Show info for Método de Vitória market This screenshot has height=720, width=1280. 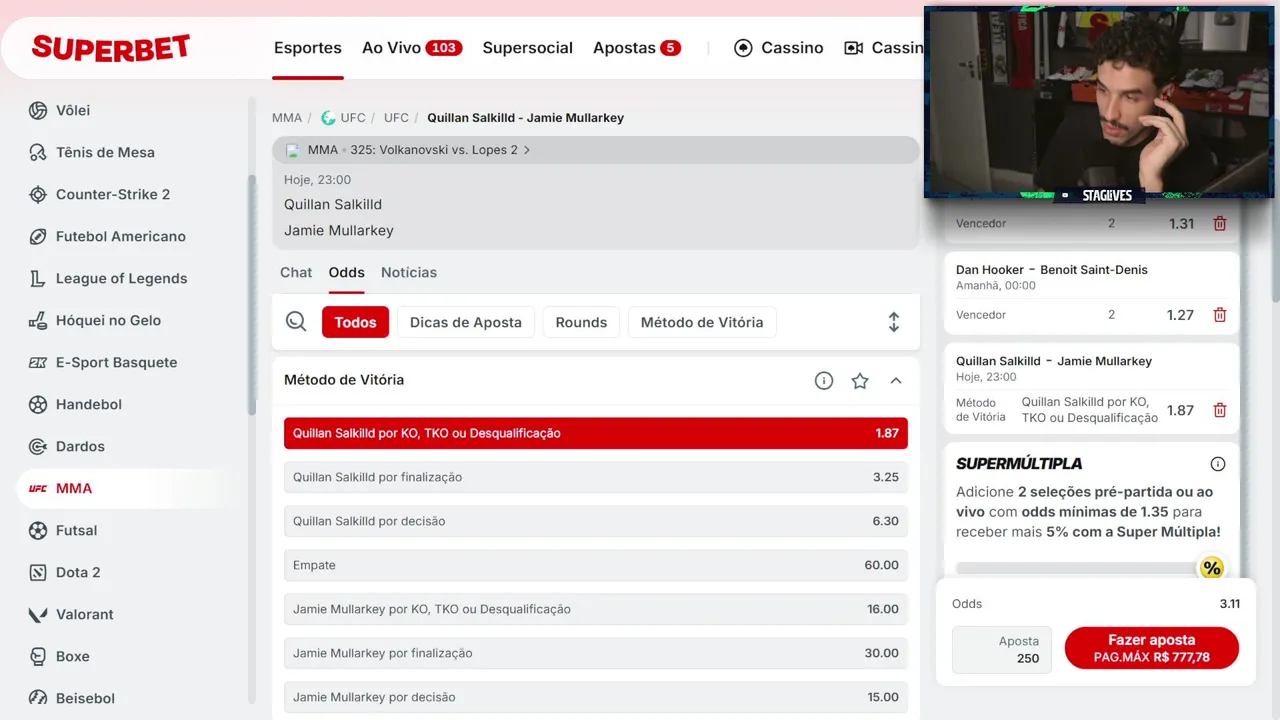coord(824,380)
